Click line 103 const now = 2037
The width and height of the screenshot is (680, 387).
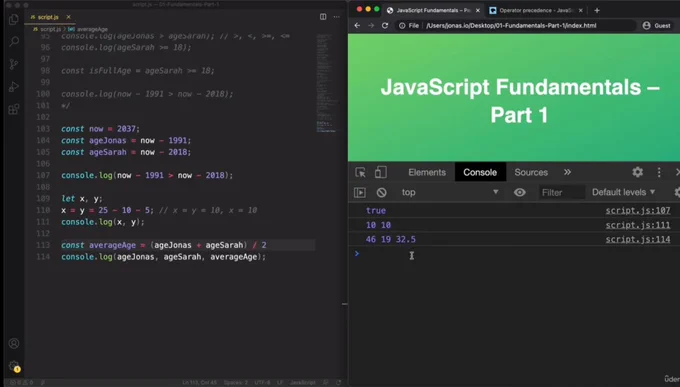point(101,129)
